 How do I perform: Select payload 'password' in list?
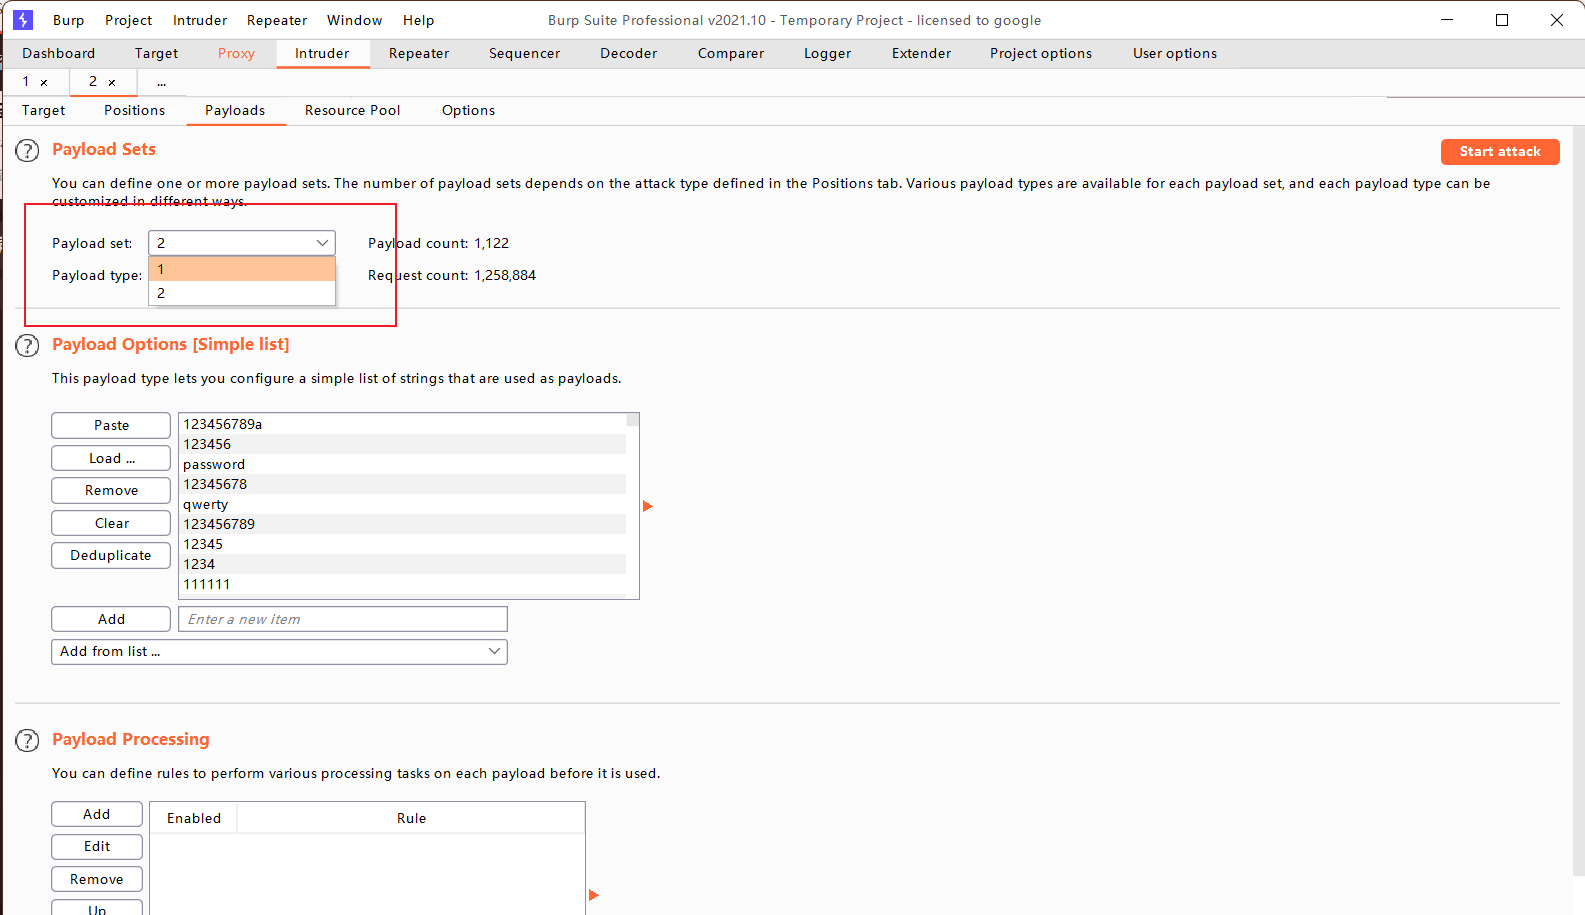403,464
